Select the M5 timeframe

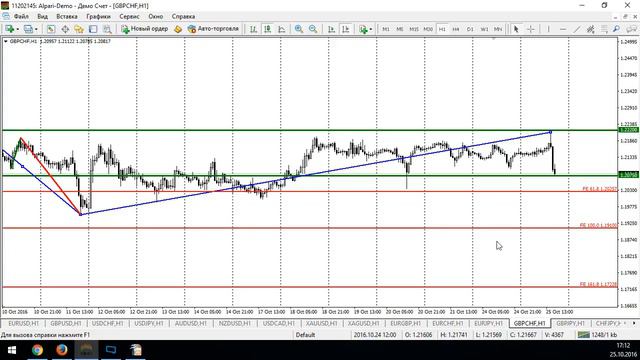pos(400,29)
